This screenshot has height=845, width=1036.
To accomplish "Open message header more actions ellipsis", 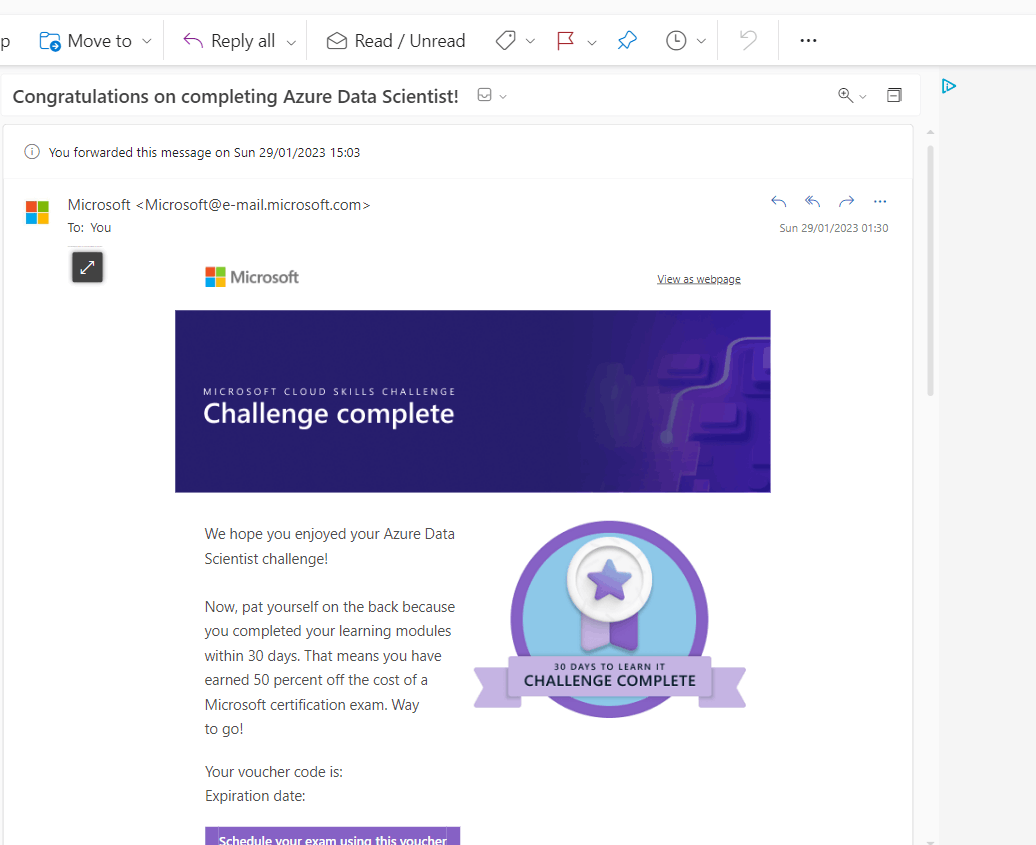I will [x=880, y=202].
